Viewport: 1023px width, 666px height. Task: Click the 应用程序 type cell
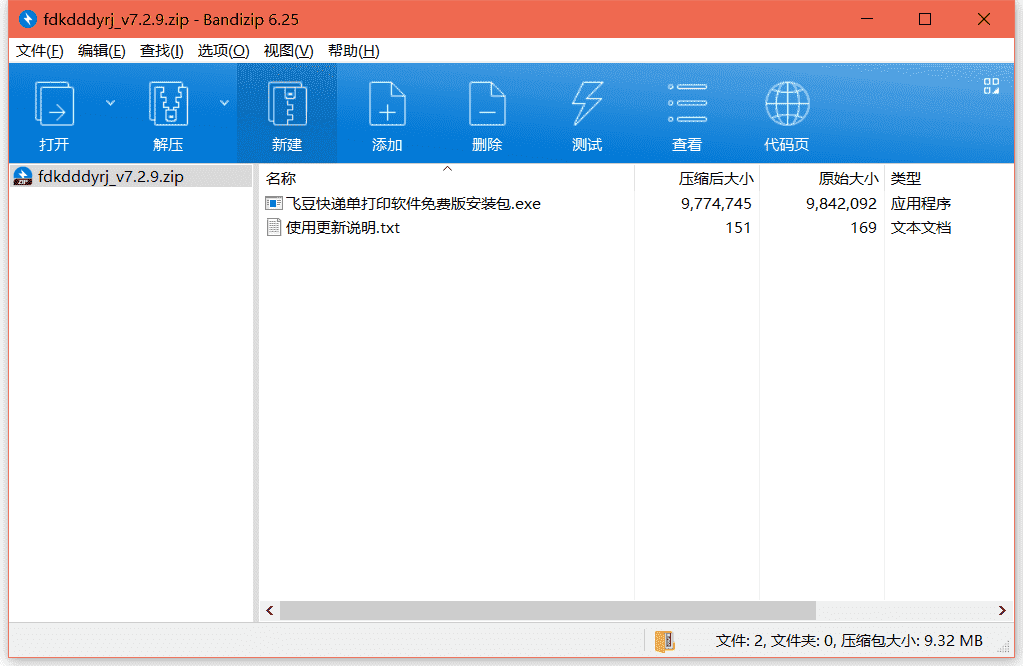coord(921,204)
